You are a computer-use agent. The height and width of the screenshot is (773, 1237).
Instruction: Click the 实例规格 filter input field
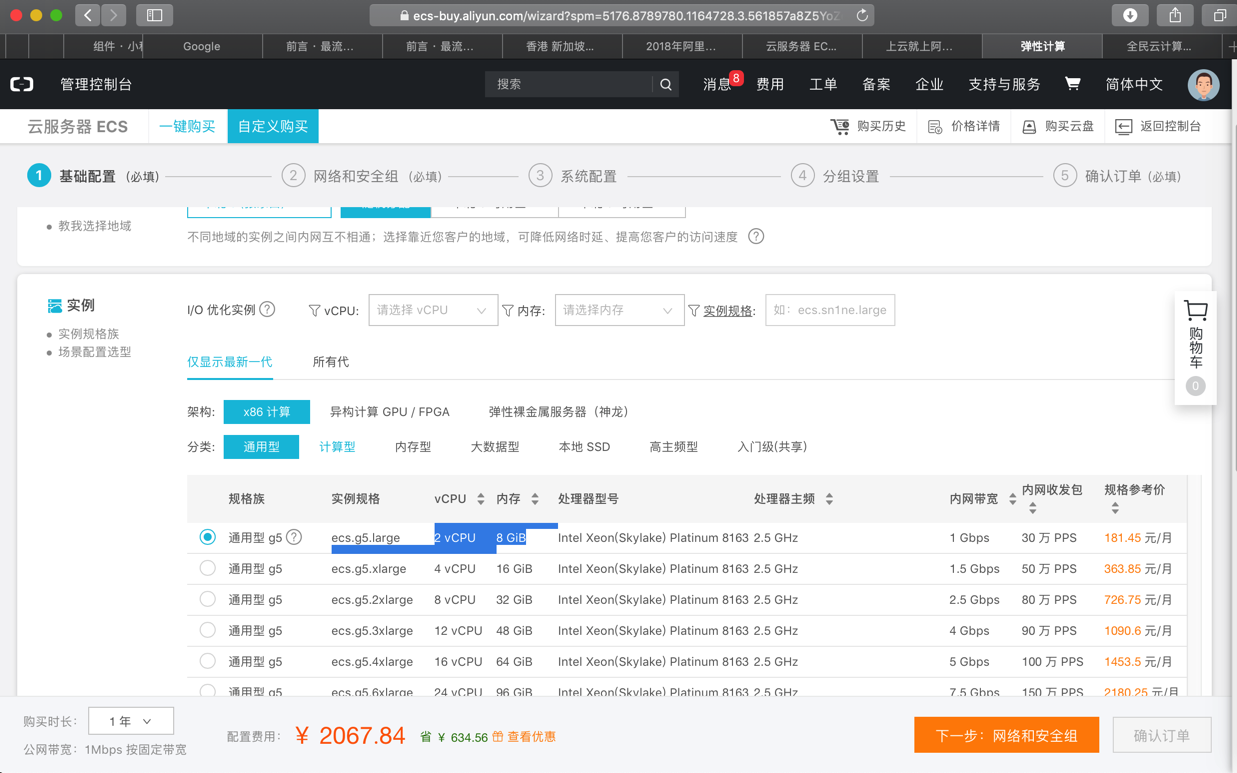point(829,311)
